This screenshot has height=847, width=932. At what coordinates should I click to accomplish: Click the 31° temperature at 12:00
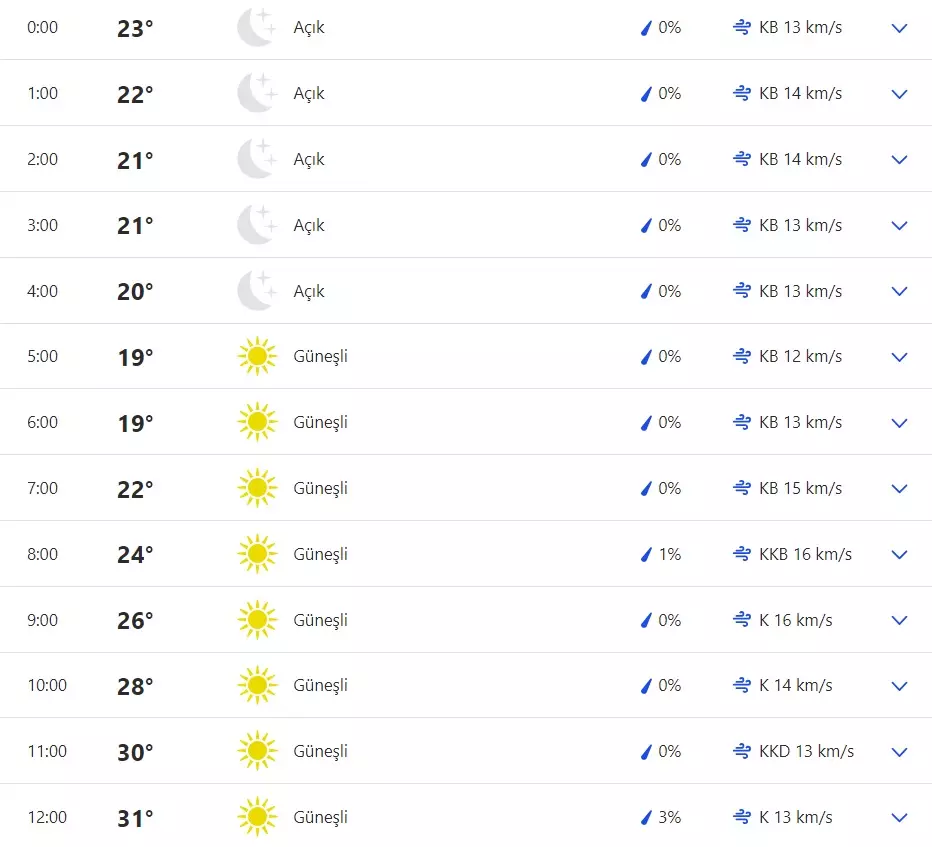(135, 818)
